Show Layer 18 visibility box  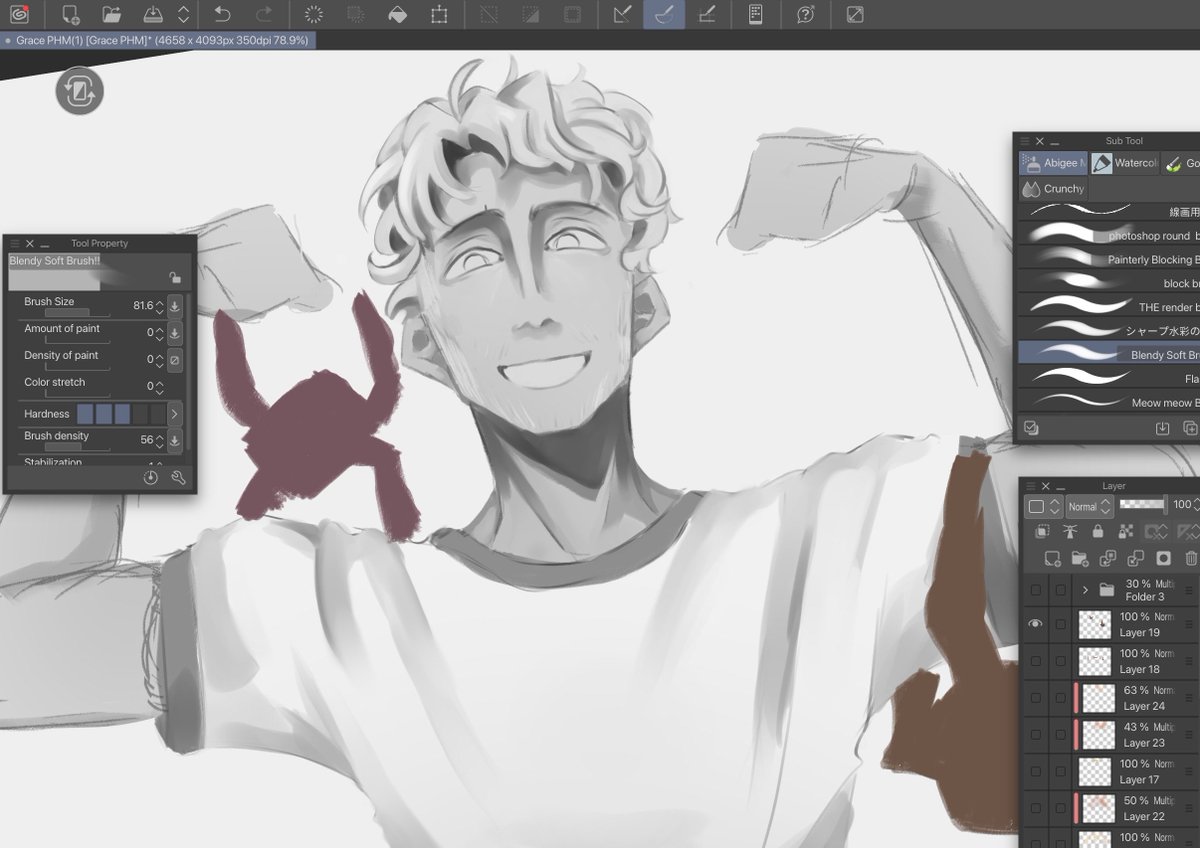click(x=1035, y=661)
